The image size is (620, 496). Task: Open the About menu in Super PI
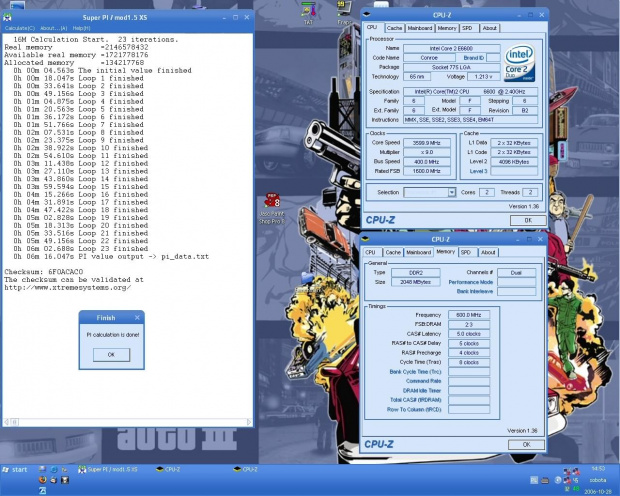tap(53, 28)
